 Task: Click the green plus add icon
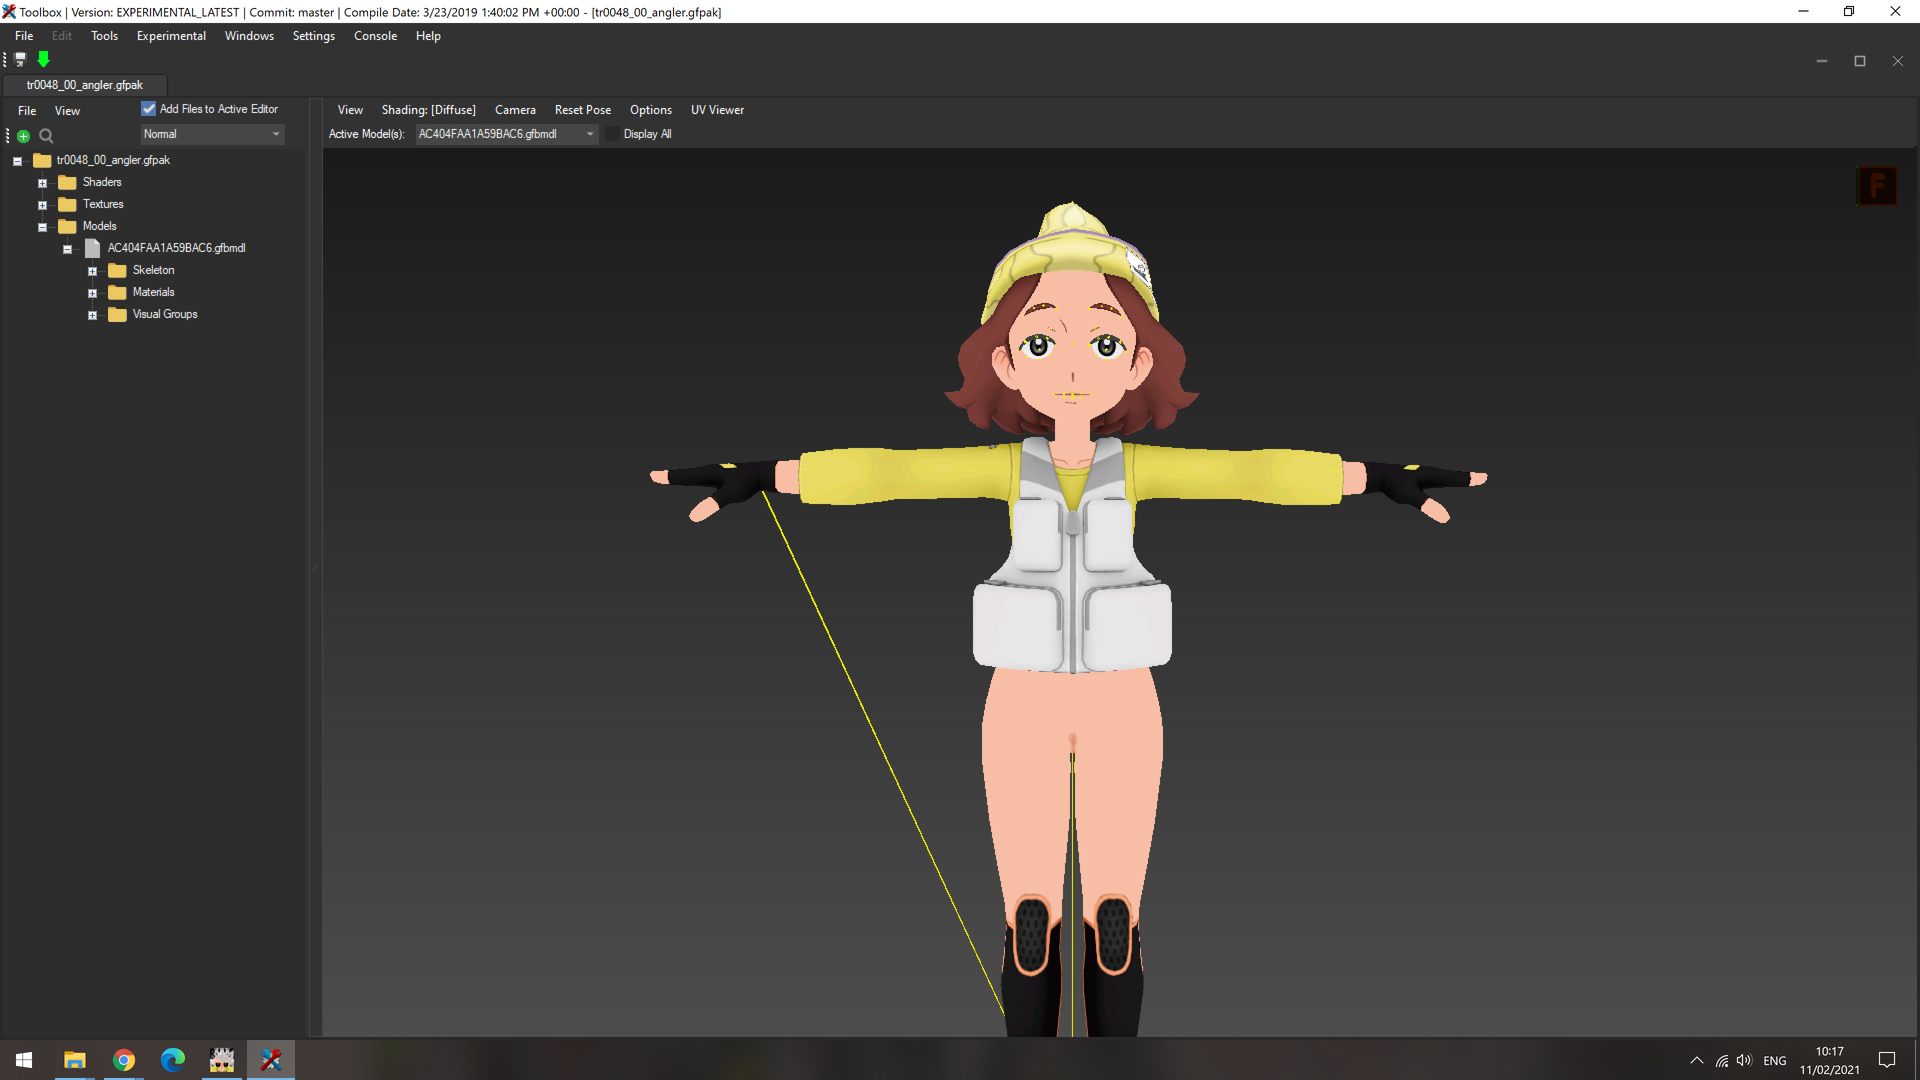pos(23,136)
